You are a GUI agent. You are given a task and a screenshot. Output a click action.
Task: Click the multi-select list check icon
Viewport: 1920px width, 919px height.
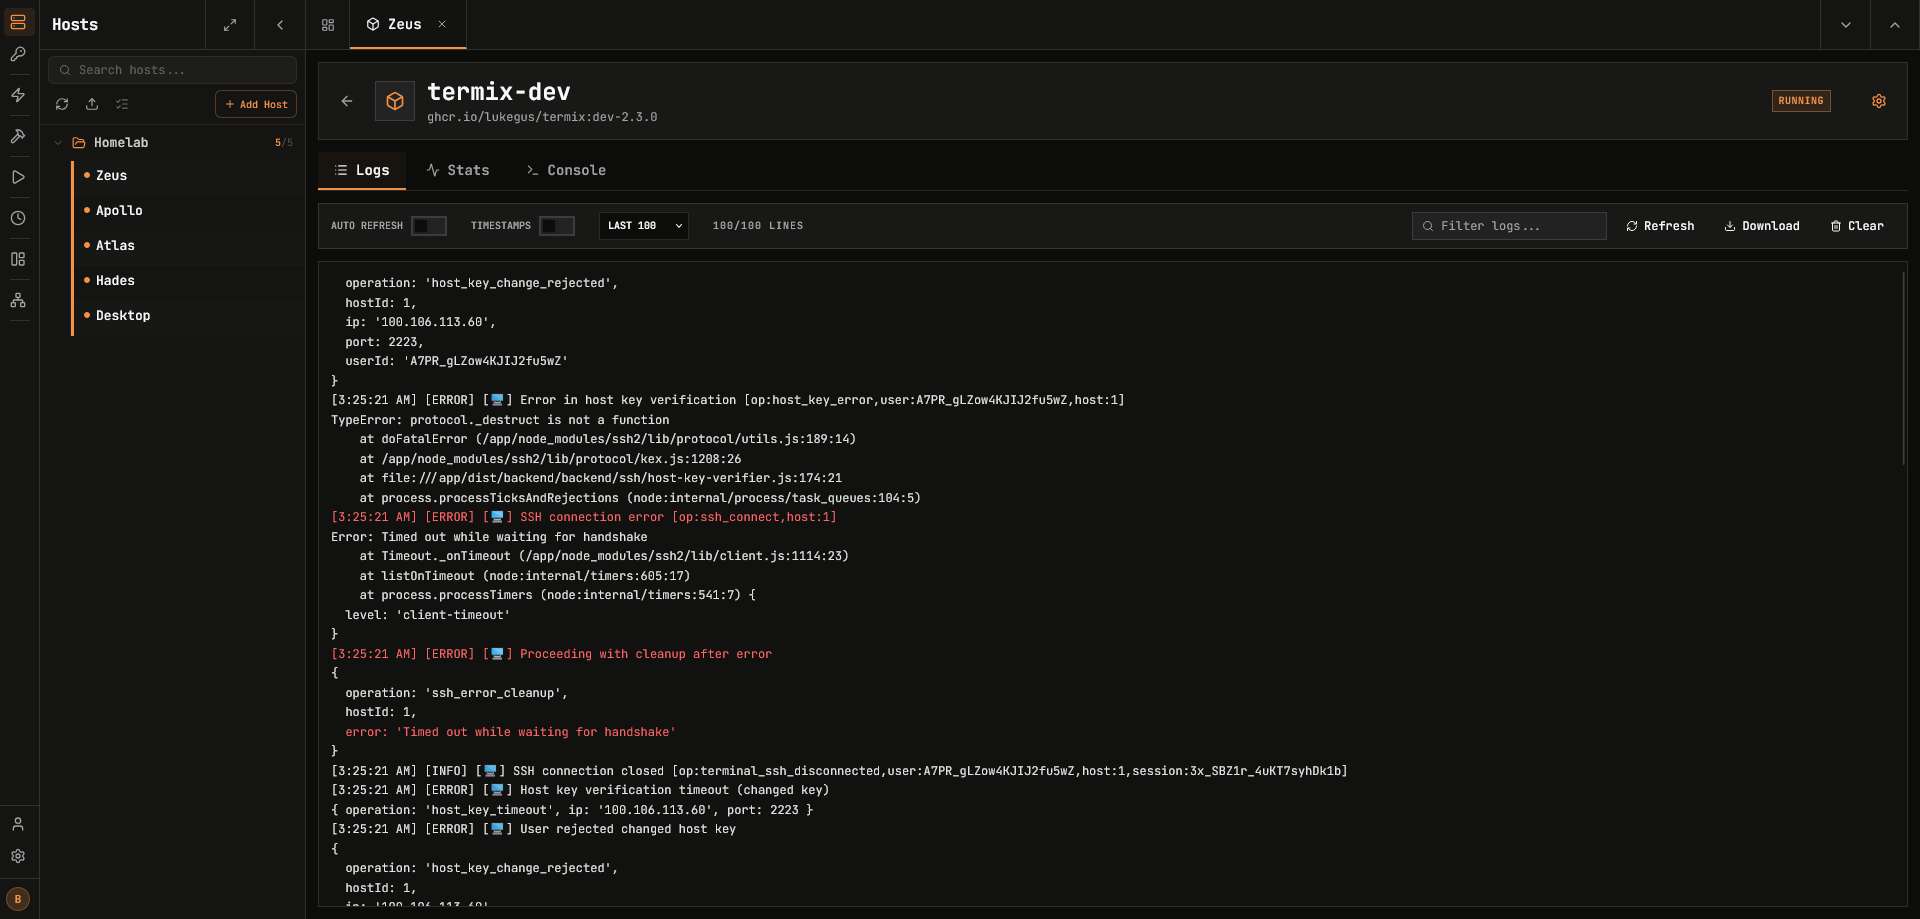coord(122,104)
